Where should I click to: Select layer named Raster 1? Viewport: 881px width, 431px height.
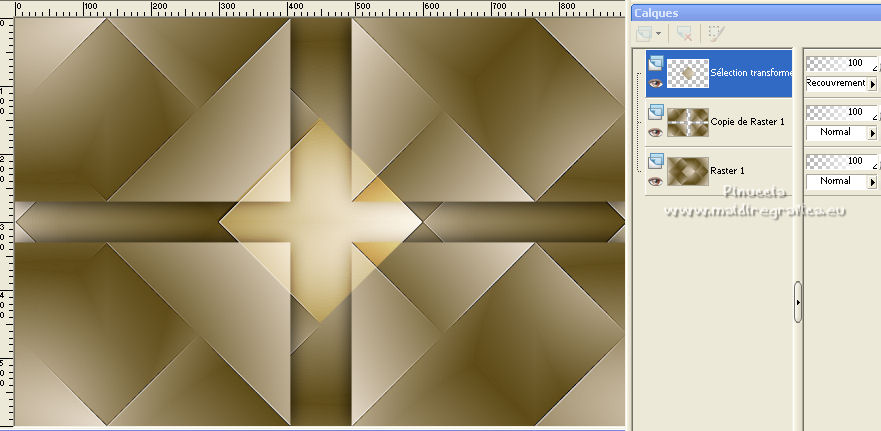[x=729, y=170]
